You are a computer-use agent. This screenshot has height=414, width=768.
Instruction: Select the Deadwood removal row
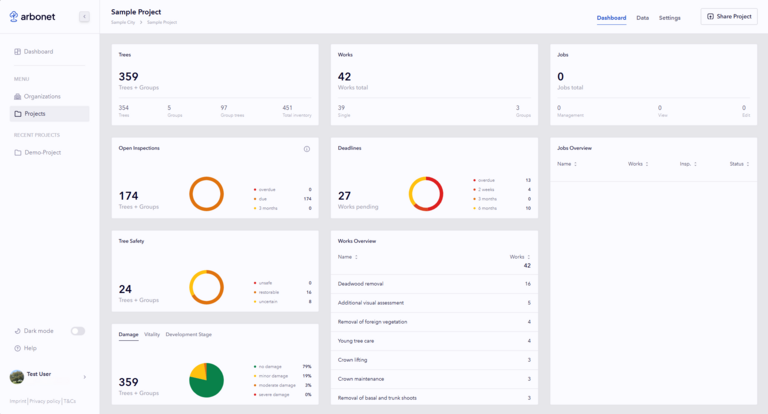434,284
